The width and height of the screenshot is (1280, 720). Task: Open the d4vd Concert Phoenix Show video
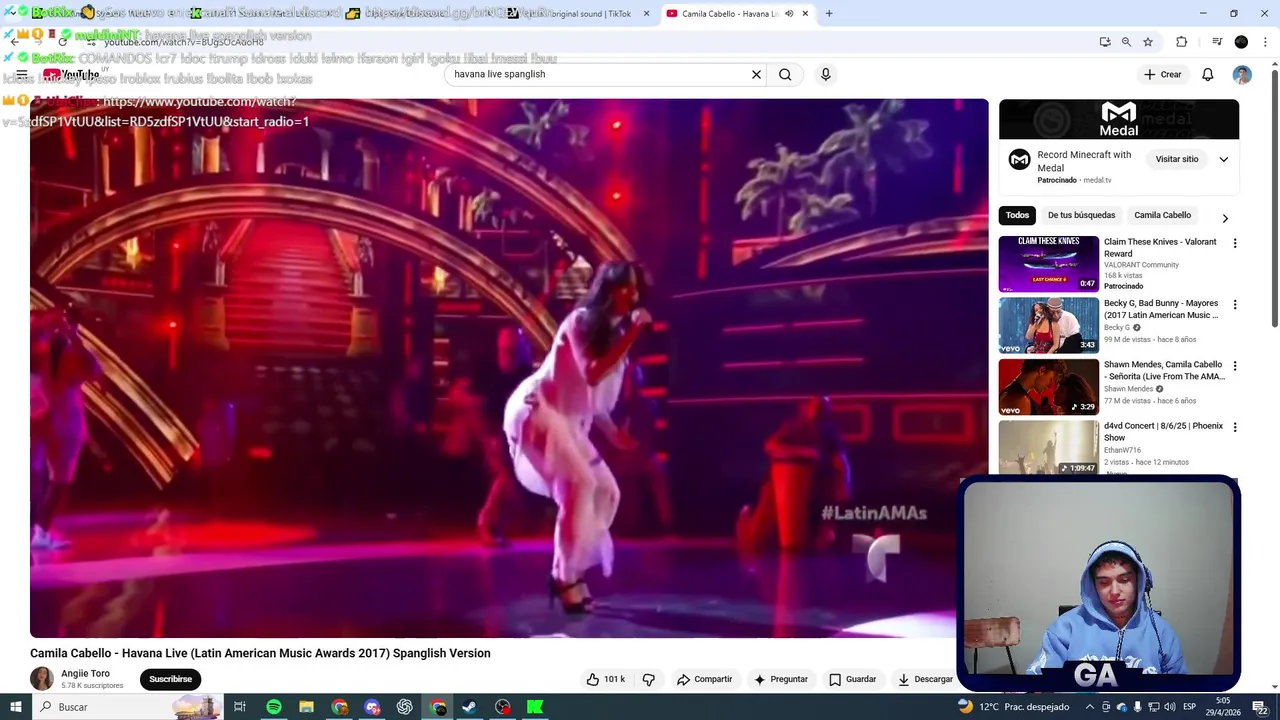(x=1163, y=431)
